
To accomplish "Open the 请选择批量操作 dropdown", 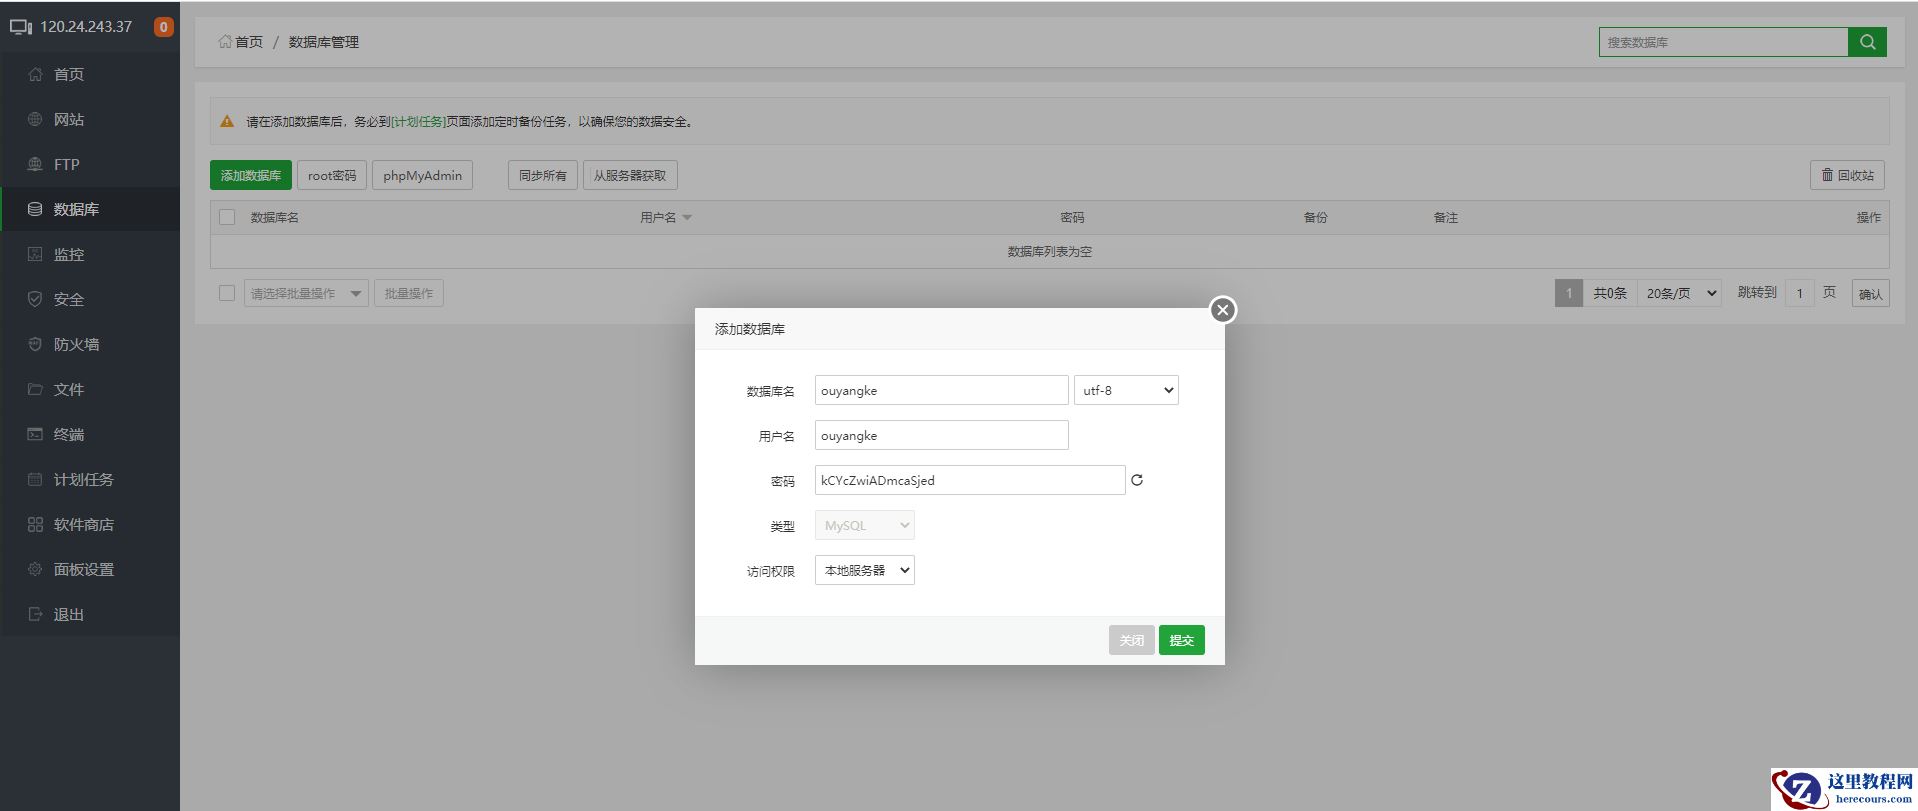I will pos(306,293).
